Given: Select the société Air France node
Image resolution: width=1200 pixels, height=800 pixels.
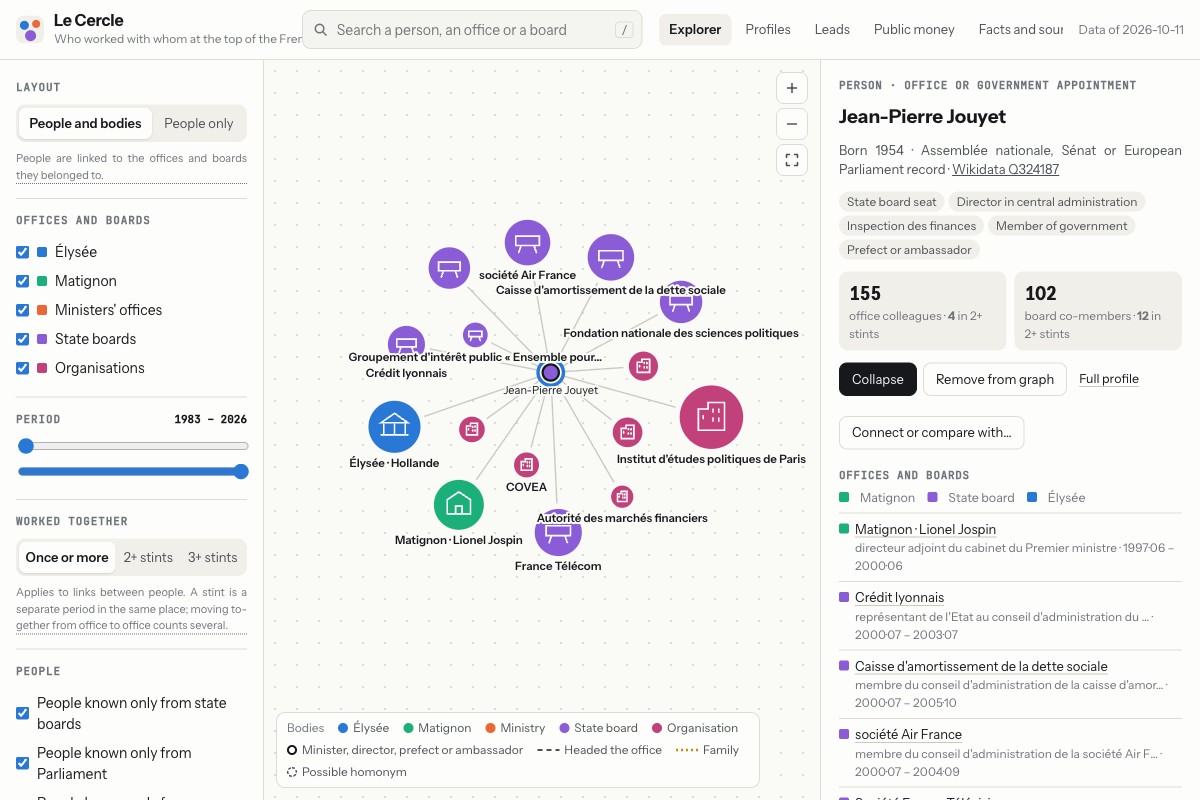Looking at the screenshot, I should click(x=527, y=244).
